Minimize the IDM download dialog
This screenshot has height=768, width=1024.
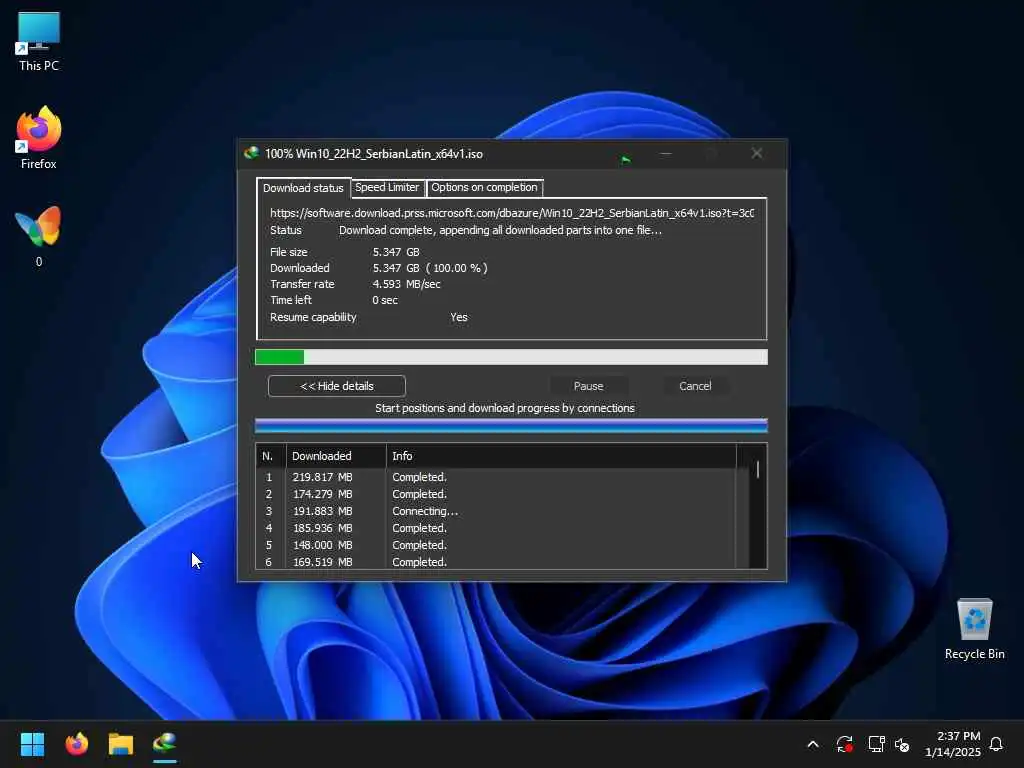point(665,153)
